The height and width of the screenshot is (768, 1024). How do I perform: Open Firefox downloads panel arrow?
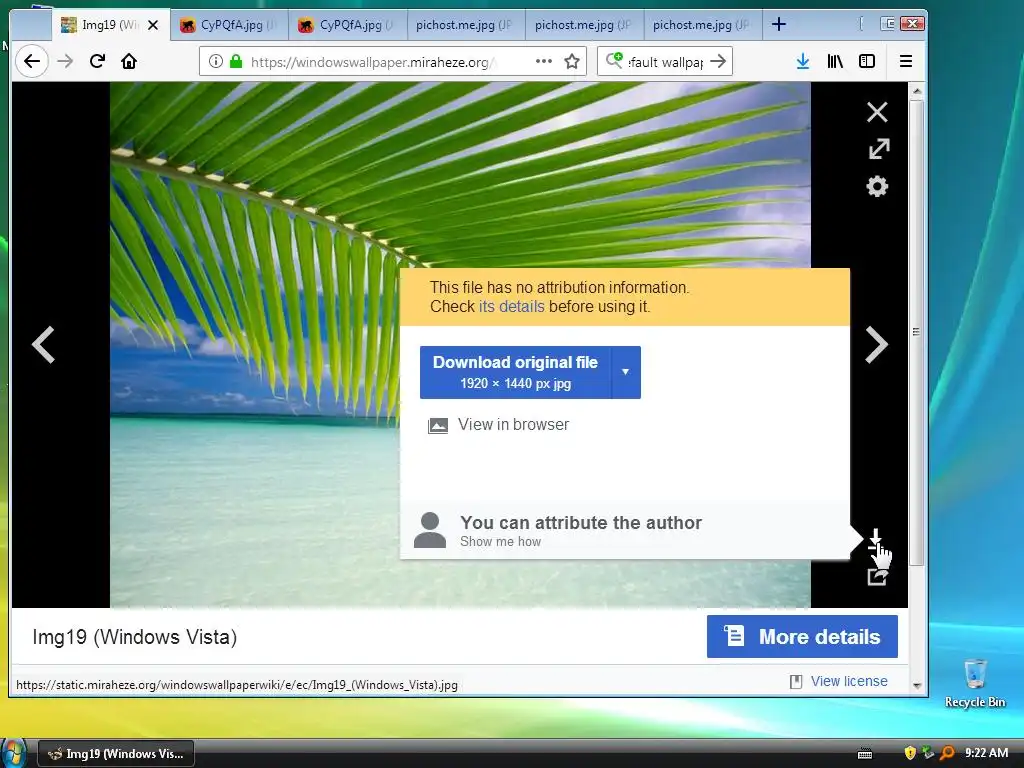click(x=803, y=61)
